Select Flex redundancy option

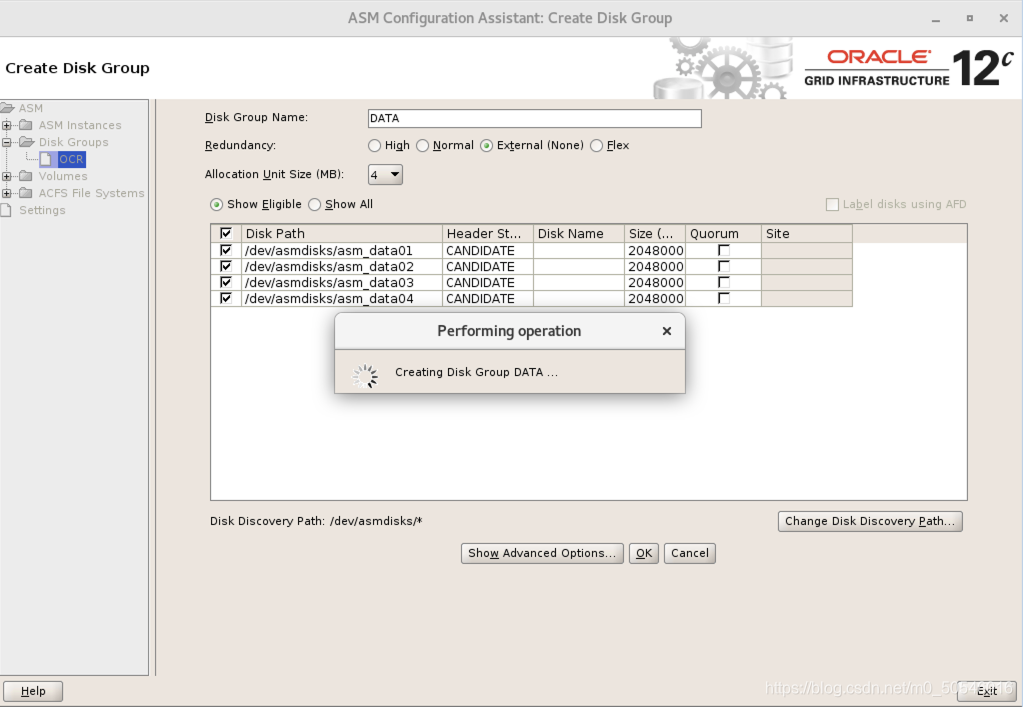(x=596, y=145)
